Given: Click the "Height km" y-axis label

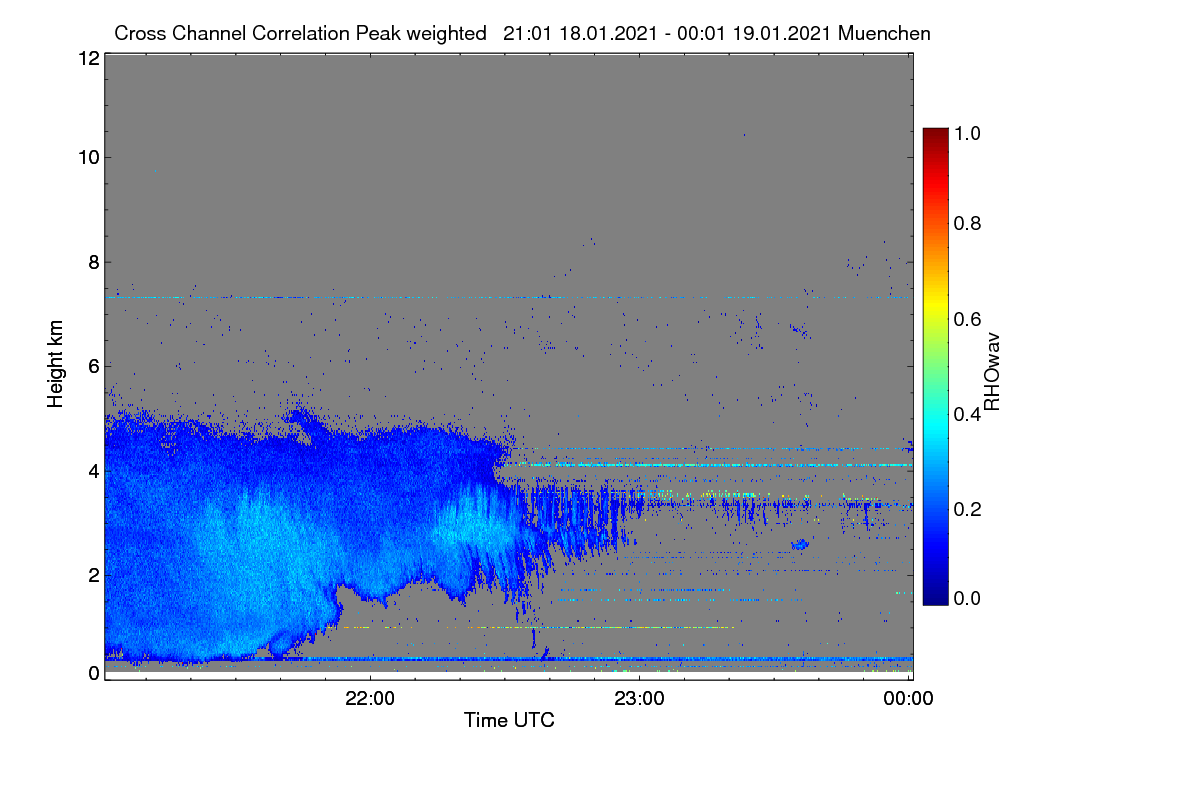Looking at the screenshot, I should [x=55, y=363].
